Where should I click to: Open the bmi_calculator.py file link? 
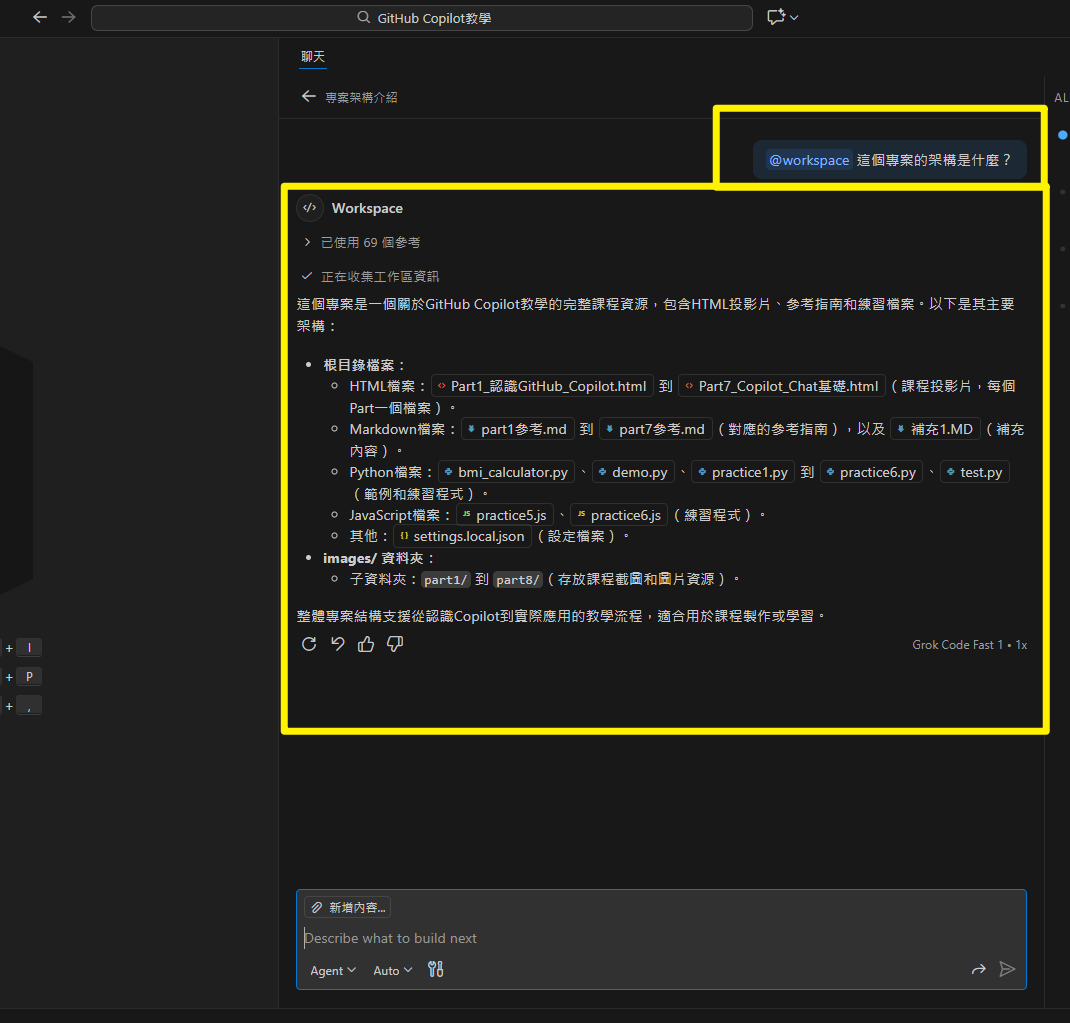pos(505,472)
